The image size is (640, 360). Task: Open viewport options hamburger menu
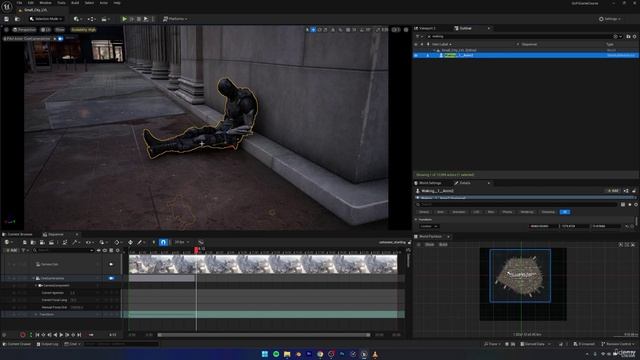(x=6, y=30)
